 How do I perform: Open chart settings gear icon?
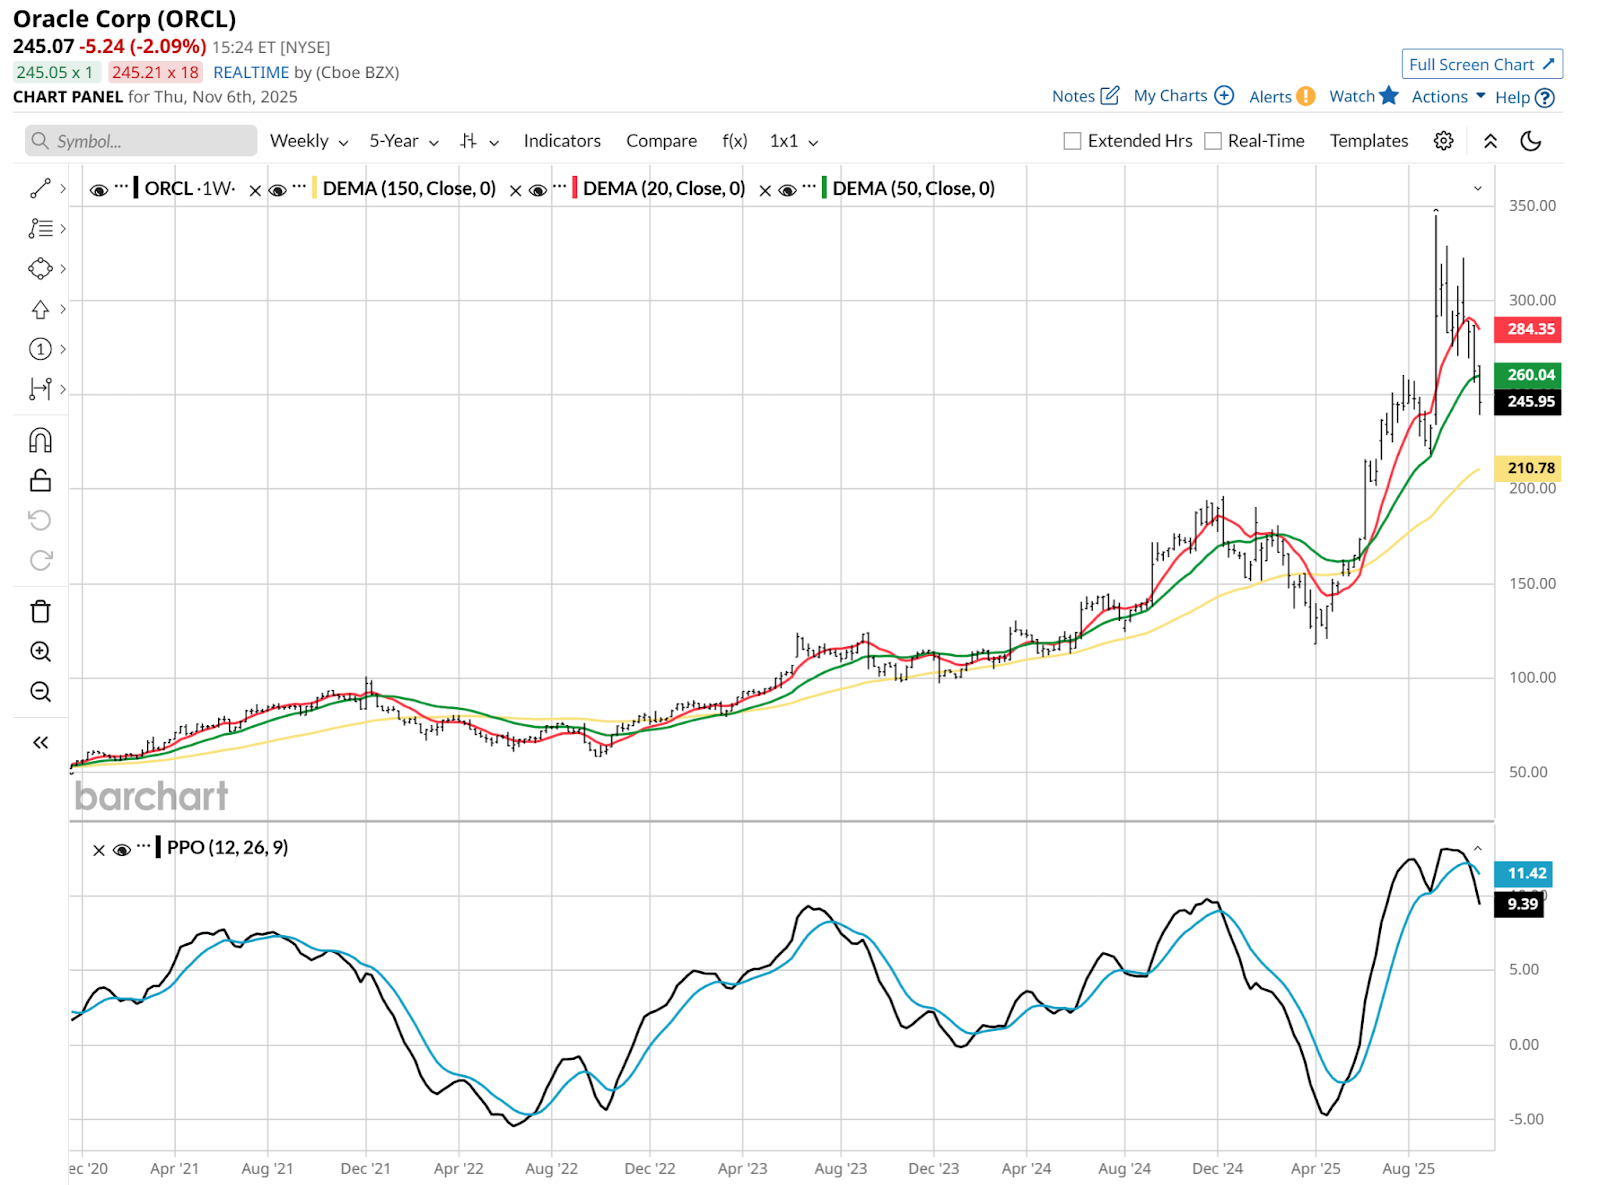pyautogui.click(x=1443, y=141)
